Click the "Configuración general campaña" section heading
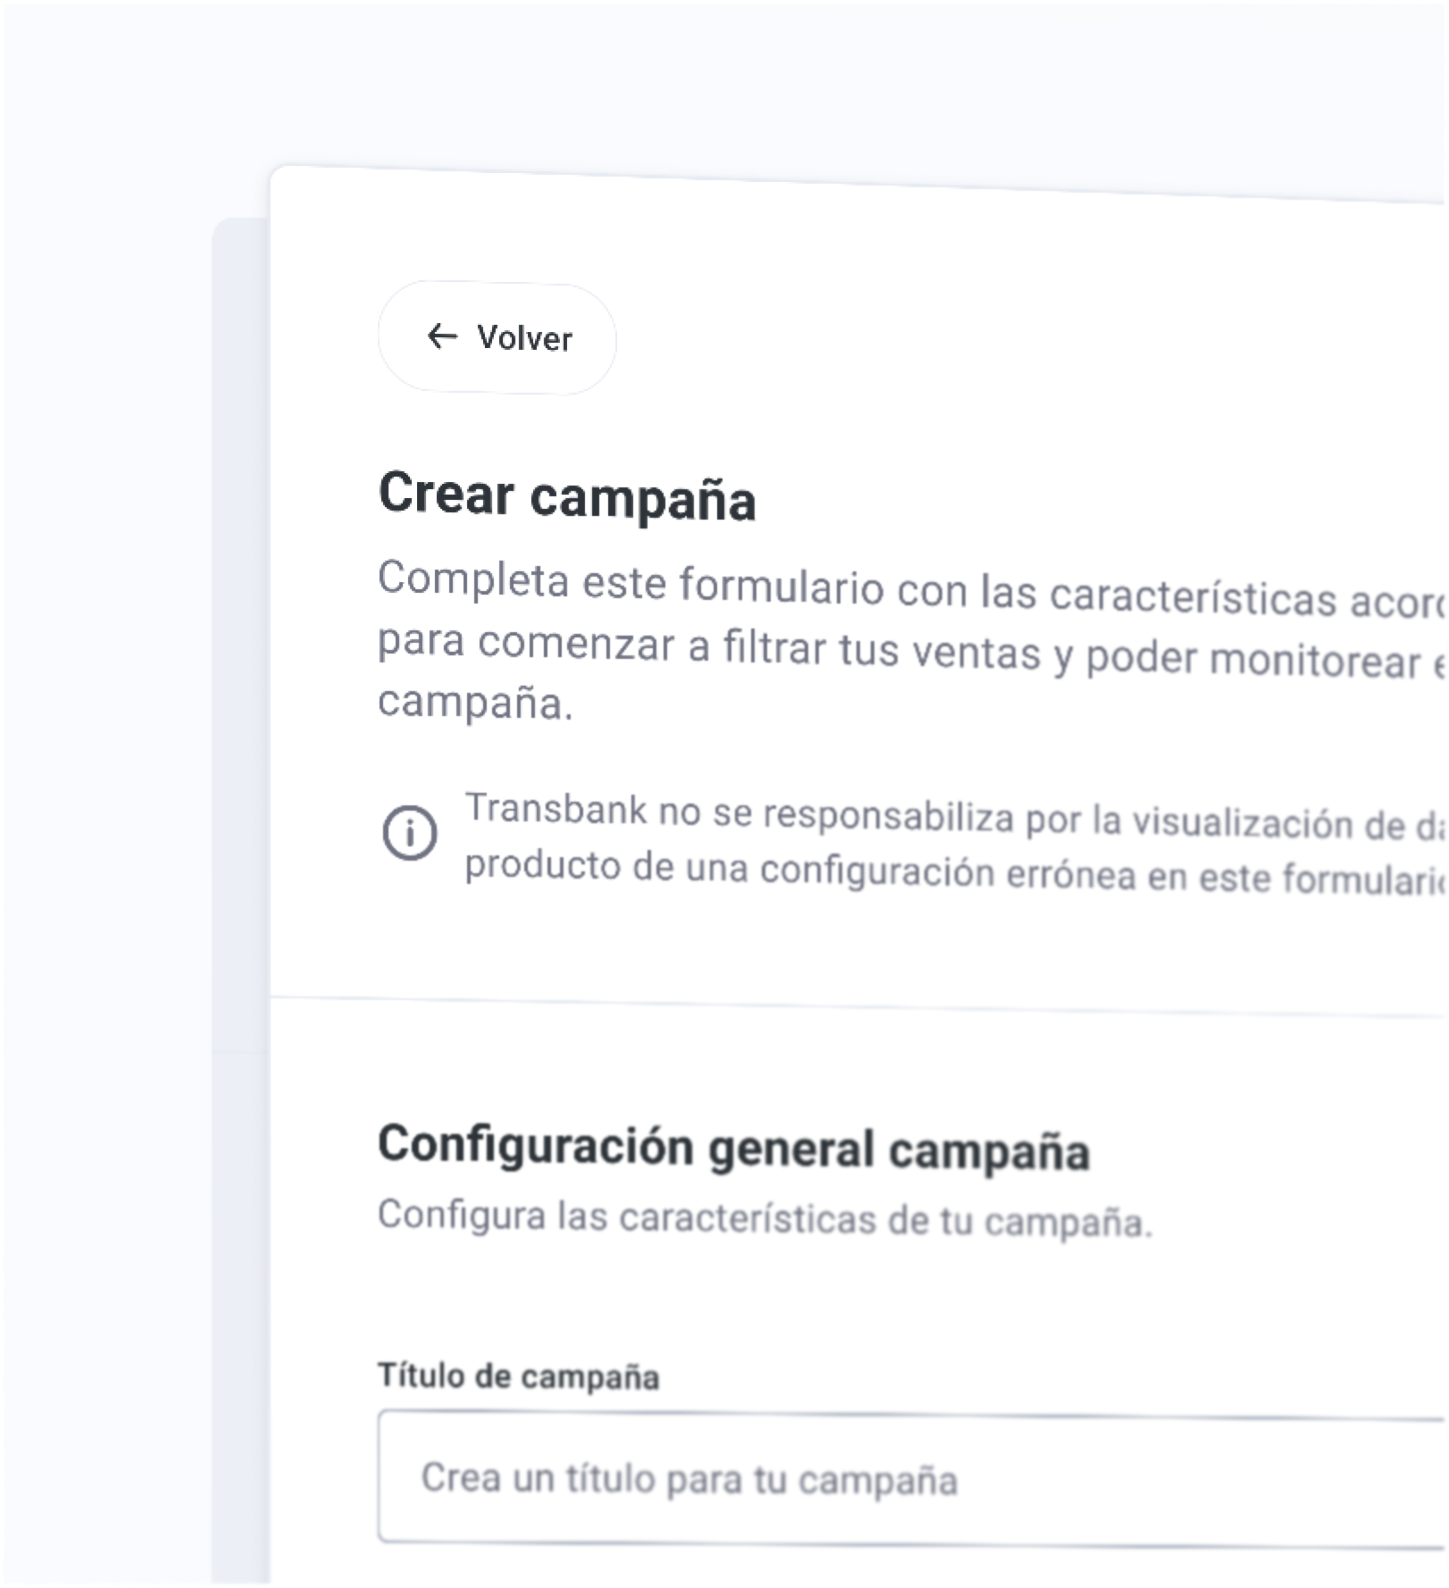 [734, 1148]
